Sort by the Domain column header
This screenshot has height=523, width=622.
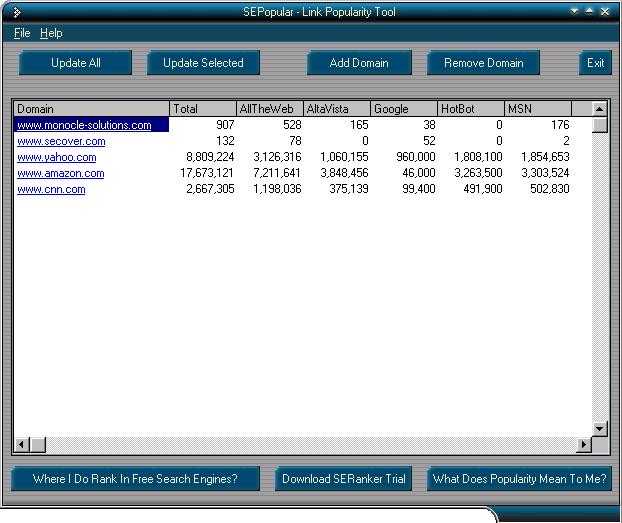click(92, 109)
